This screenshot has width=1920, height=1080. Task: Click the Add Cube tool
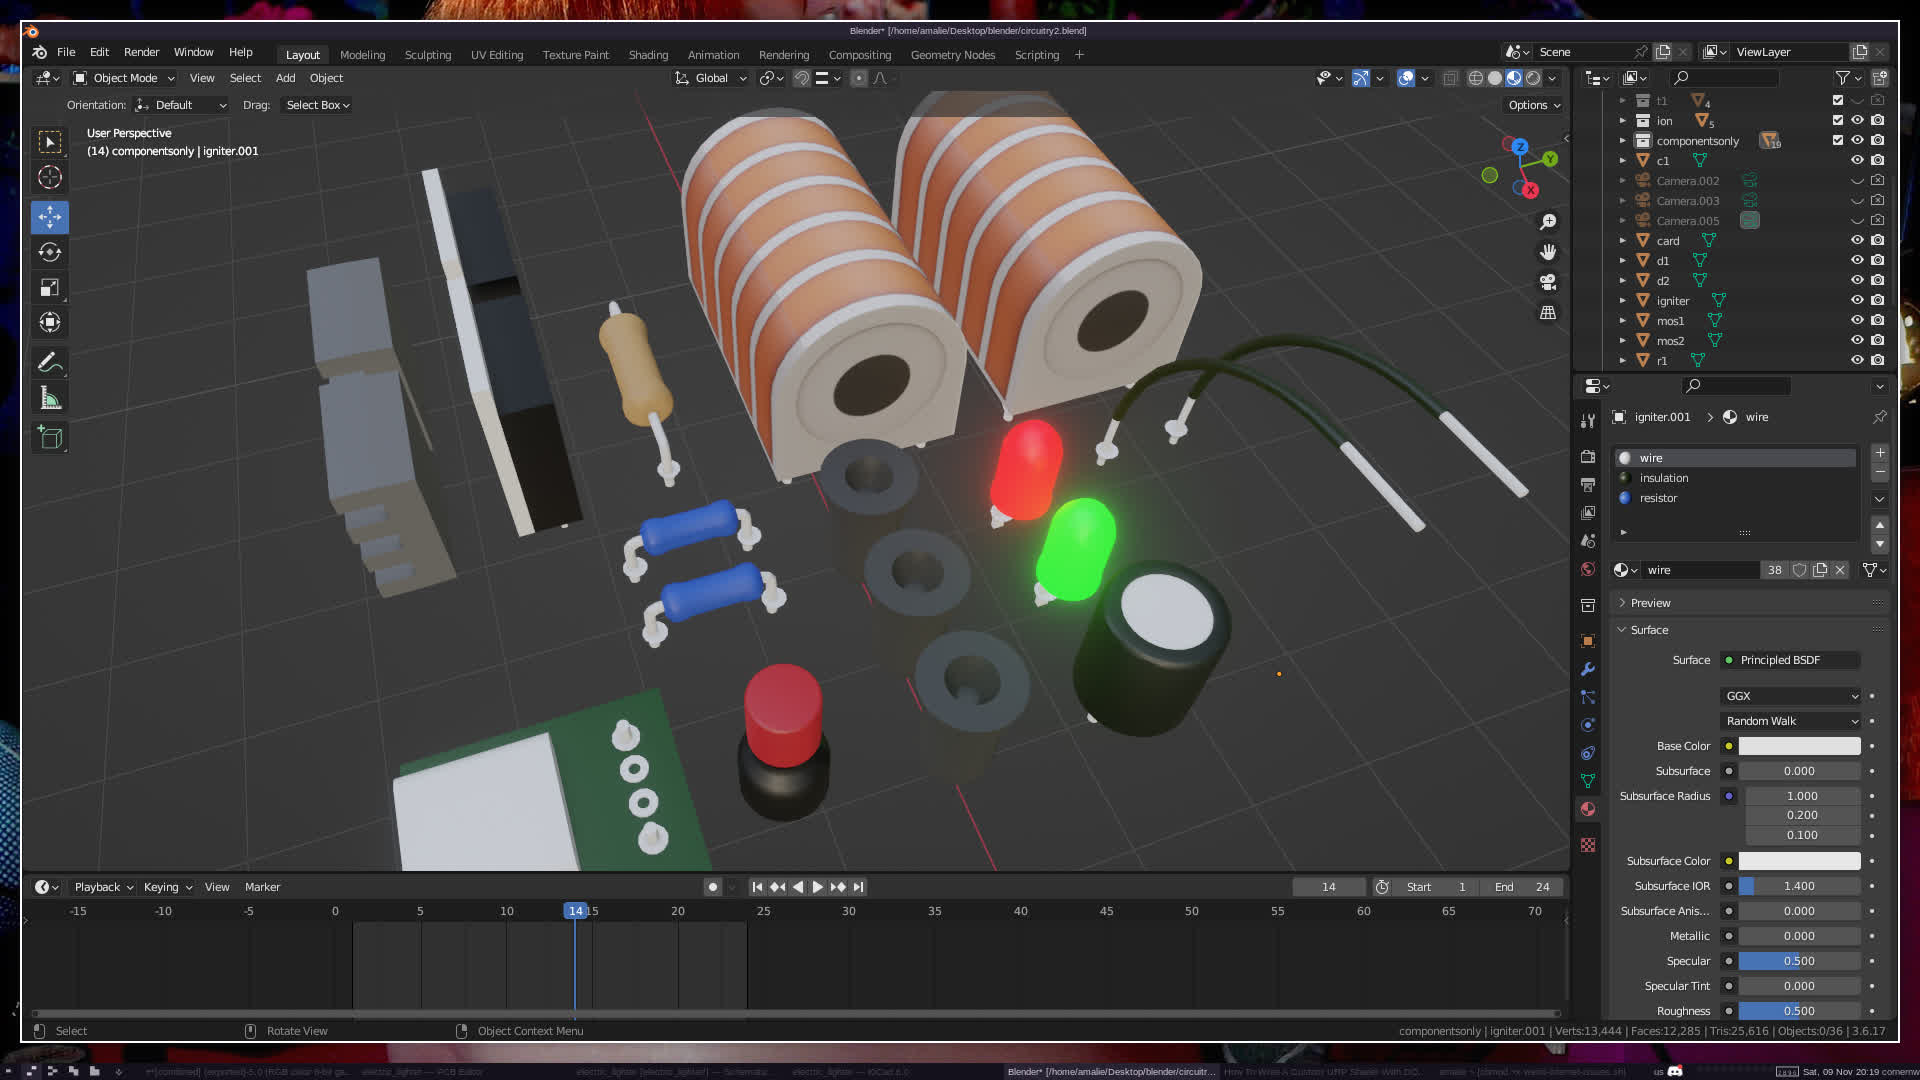[50, 438]
